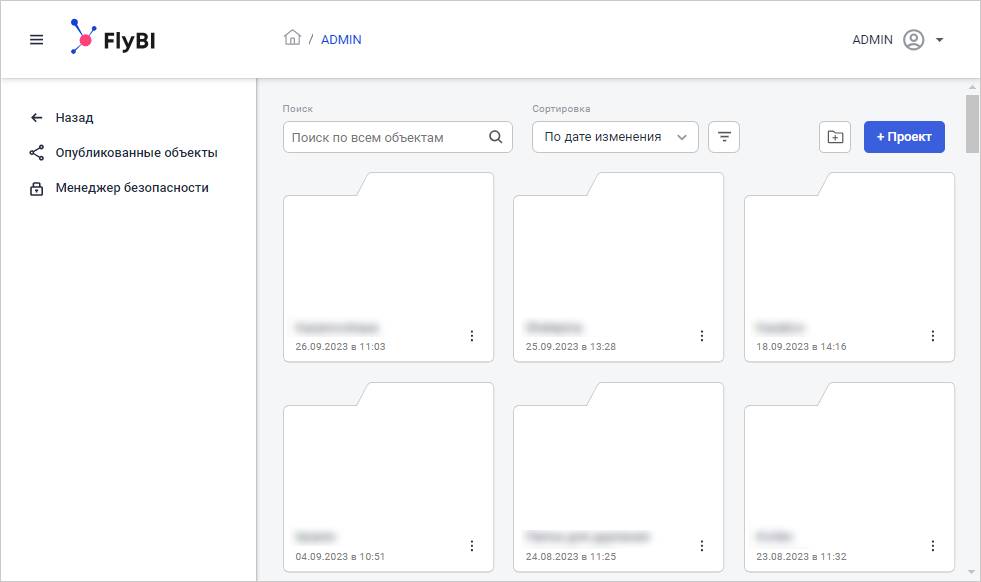Image resolution: width=981 pixels, height=582 pixels.
Task: Create a new folder via folder-plus icon
Action: tap(835, 137)
